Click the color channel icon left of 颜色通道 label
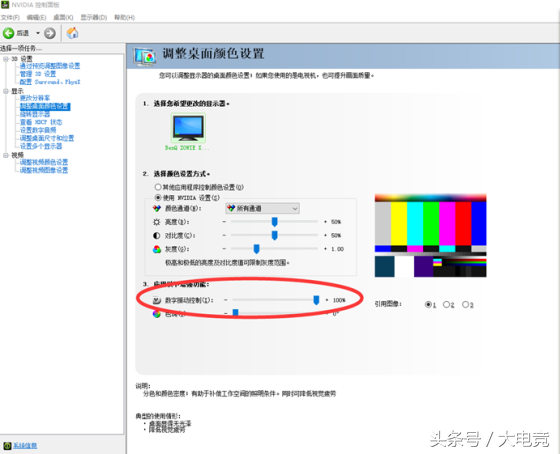 tap(157, 208)
